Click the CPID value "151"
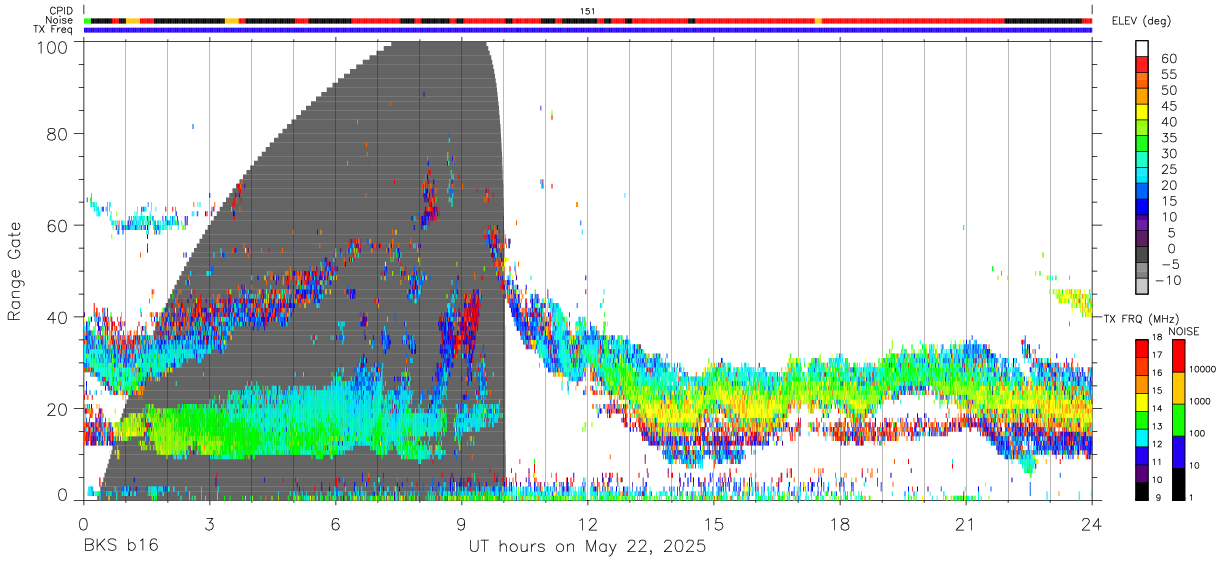Image resolution: width=1228 pixels, height=567 pixels. (x=588, y=11)
